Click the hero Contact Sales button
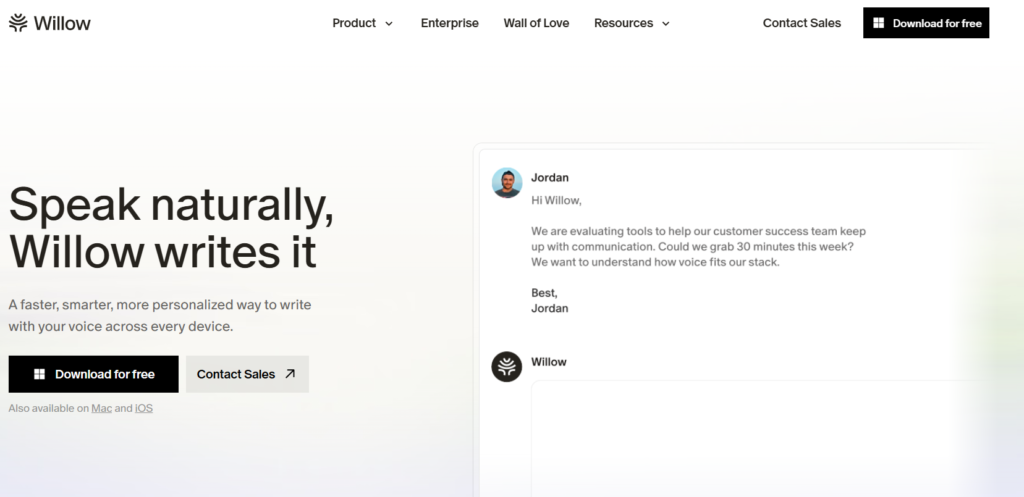Image resolution: width=1024 pixels, height=497 pixels. click(248, 374)
